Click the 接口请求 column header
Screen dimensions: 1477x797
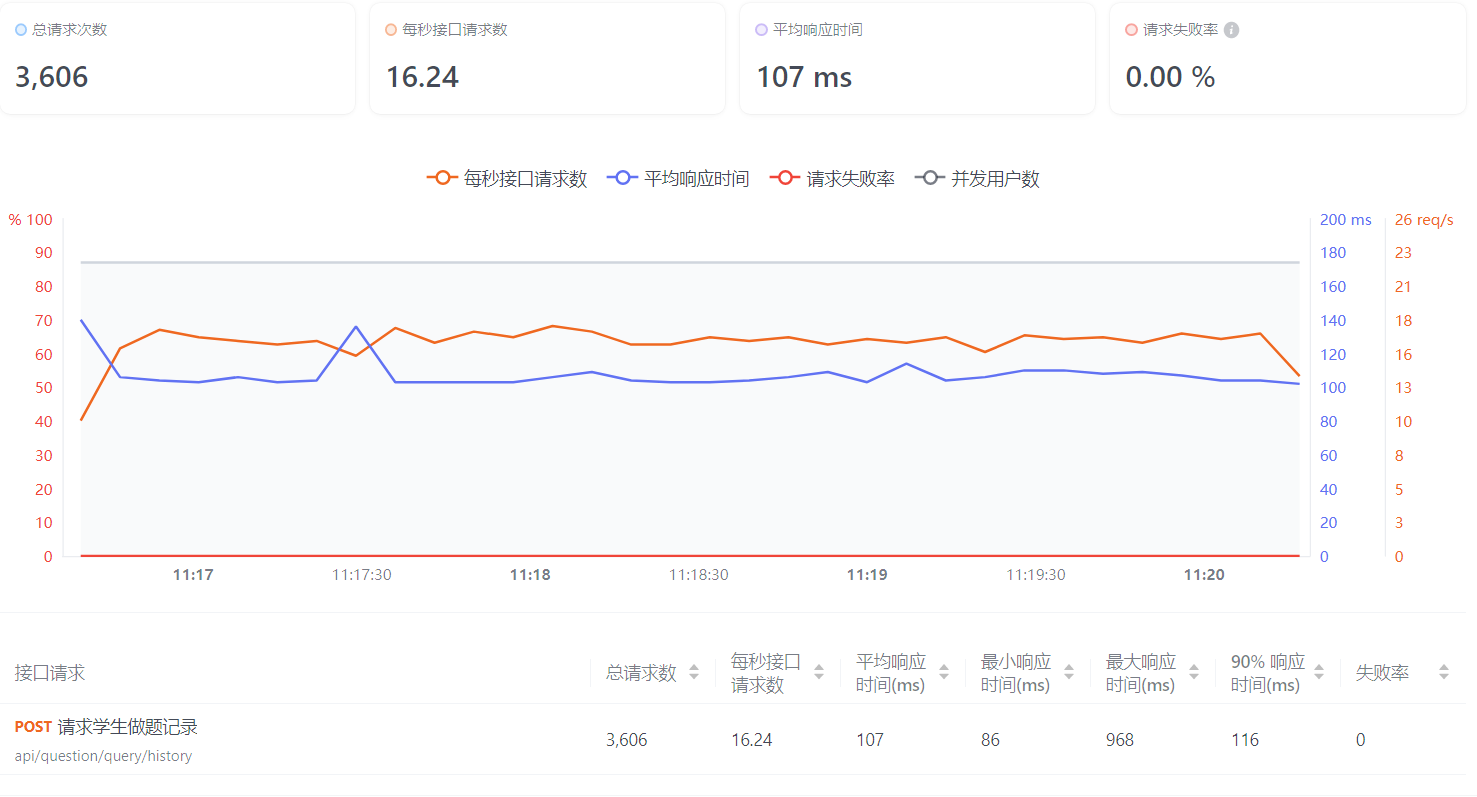pyautogui.click(x=50, y=673)
